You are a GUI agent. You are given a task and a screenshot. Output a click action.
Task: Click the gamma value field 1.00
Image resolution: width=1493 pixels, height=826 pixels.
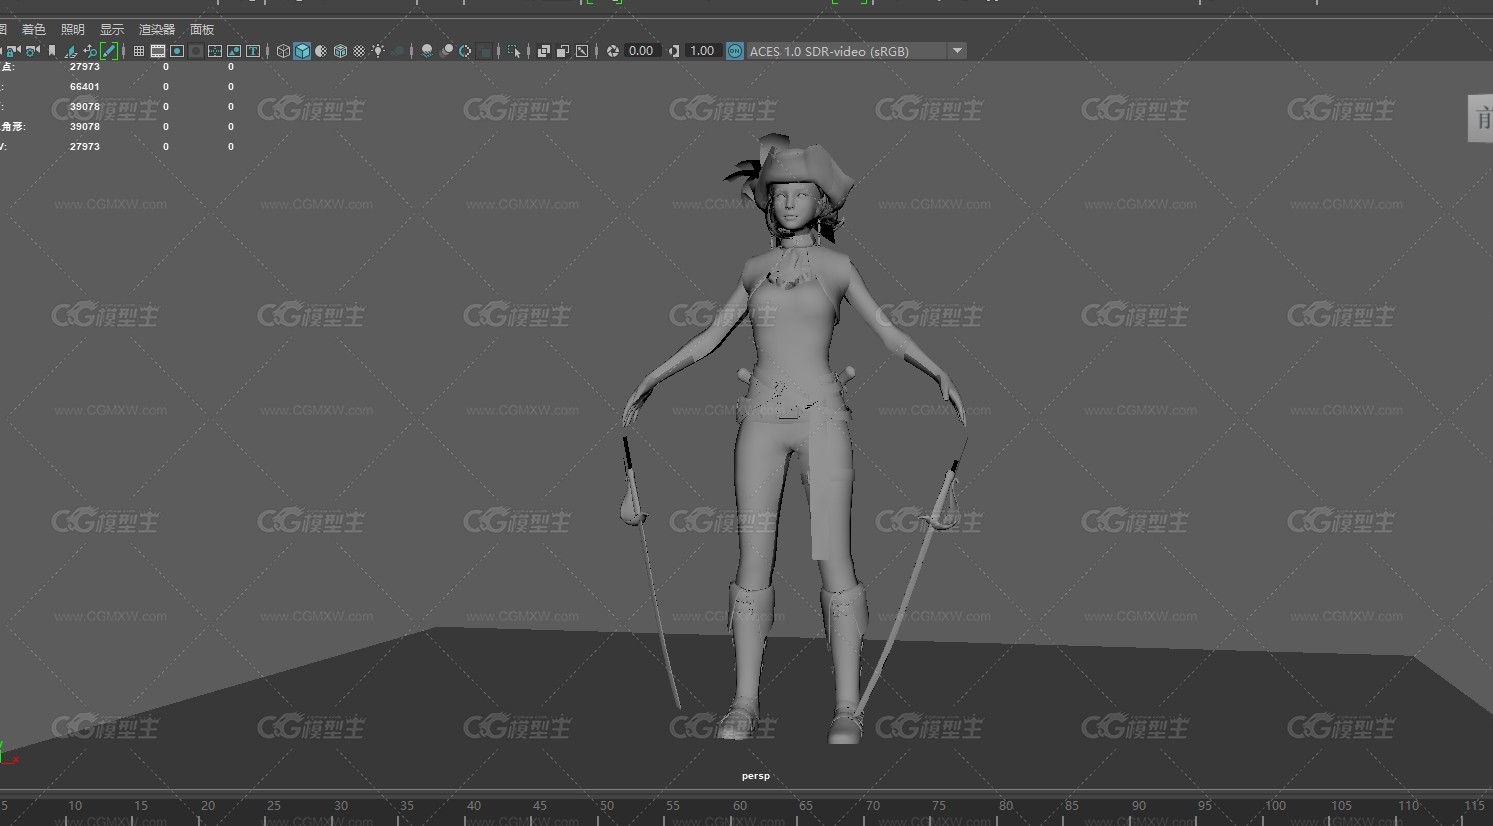pos(702,51)
